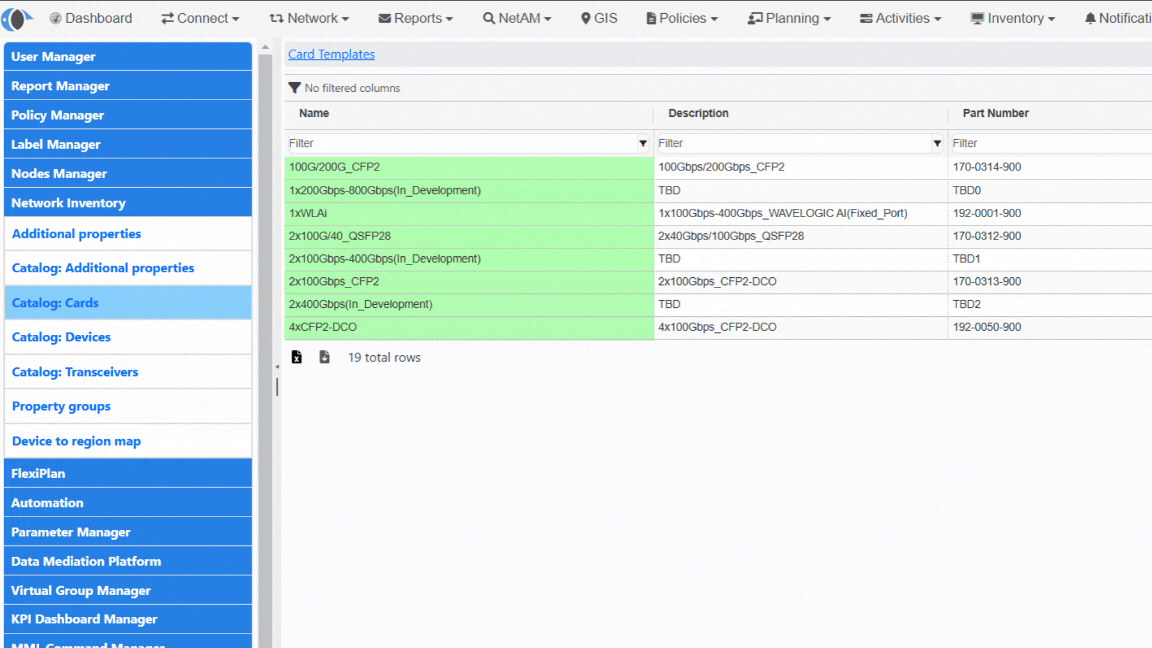The image size is (1152, 648).
Task: Click the sidebar vertical scrollbar
Action: pyautogui.click(x=265, y=351)
